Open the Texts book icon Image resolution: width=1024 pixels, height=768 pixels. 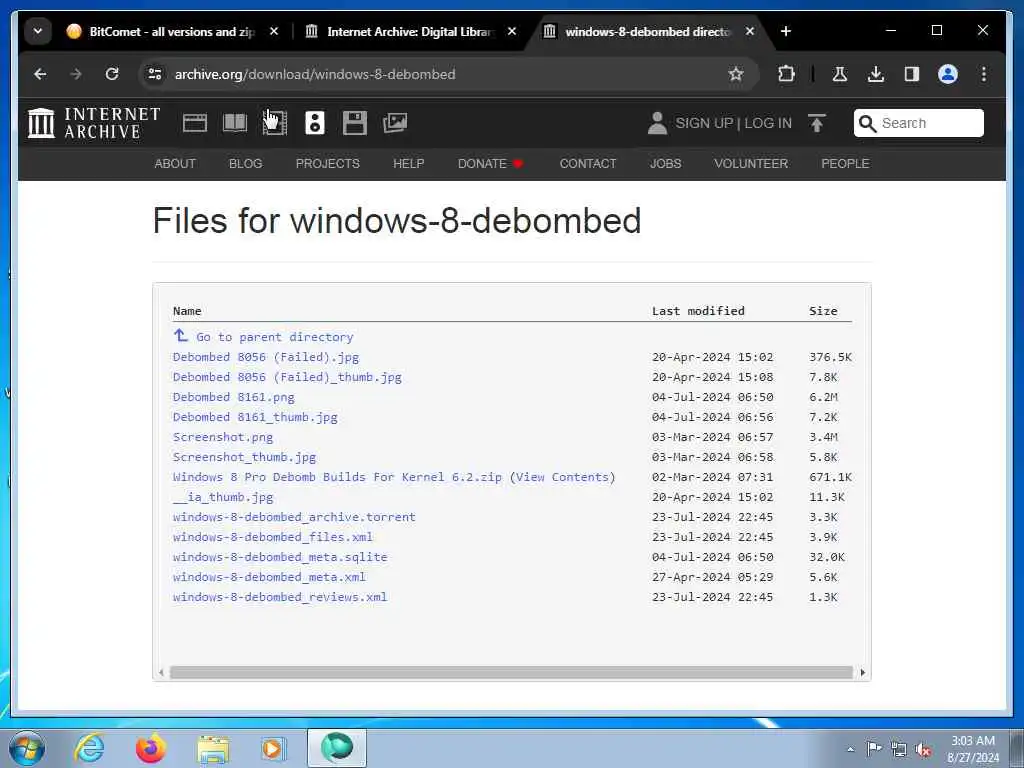click(234, 123)
